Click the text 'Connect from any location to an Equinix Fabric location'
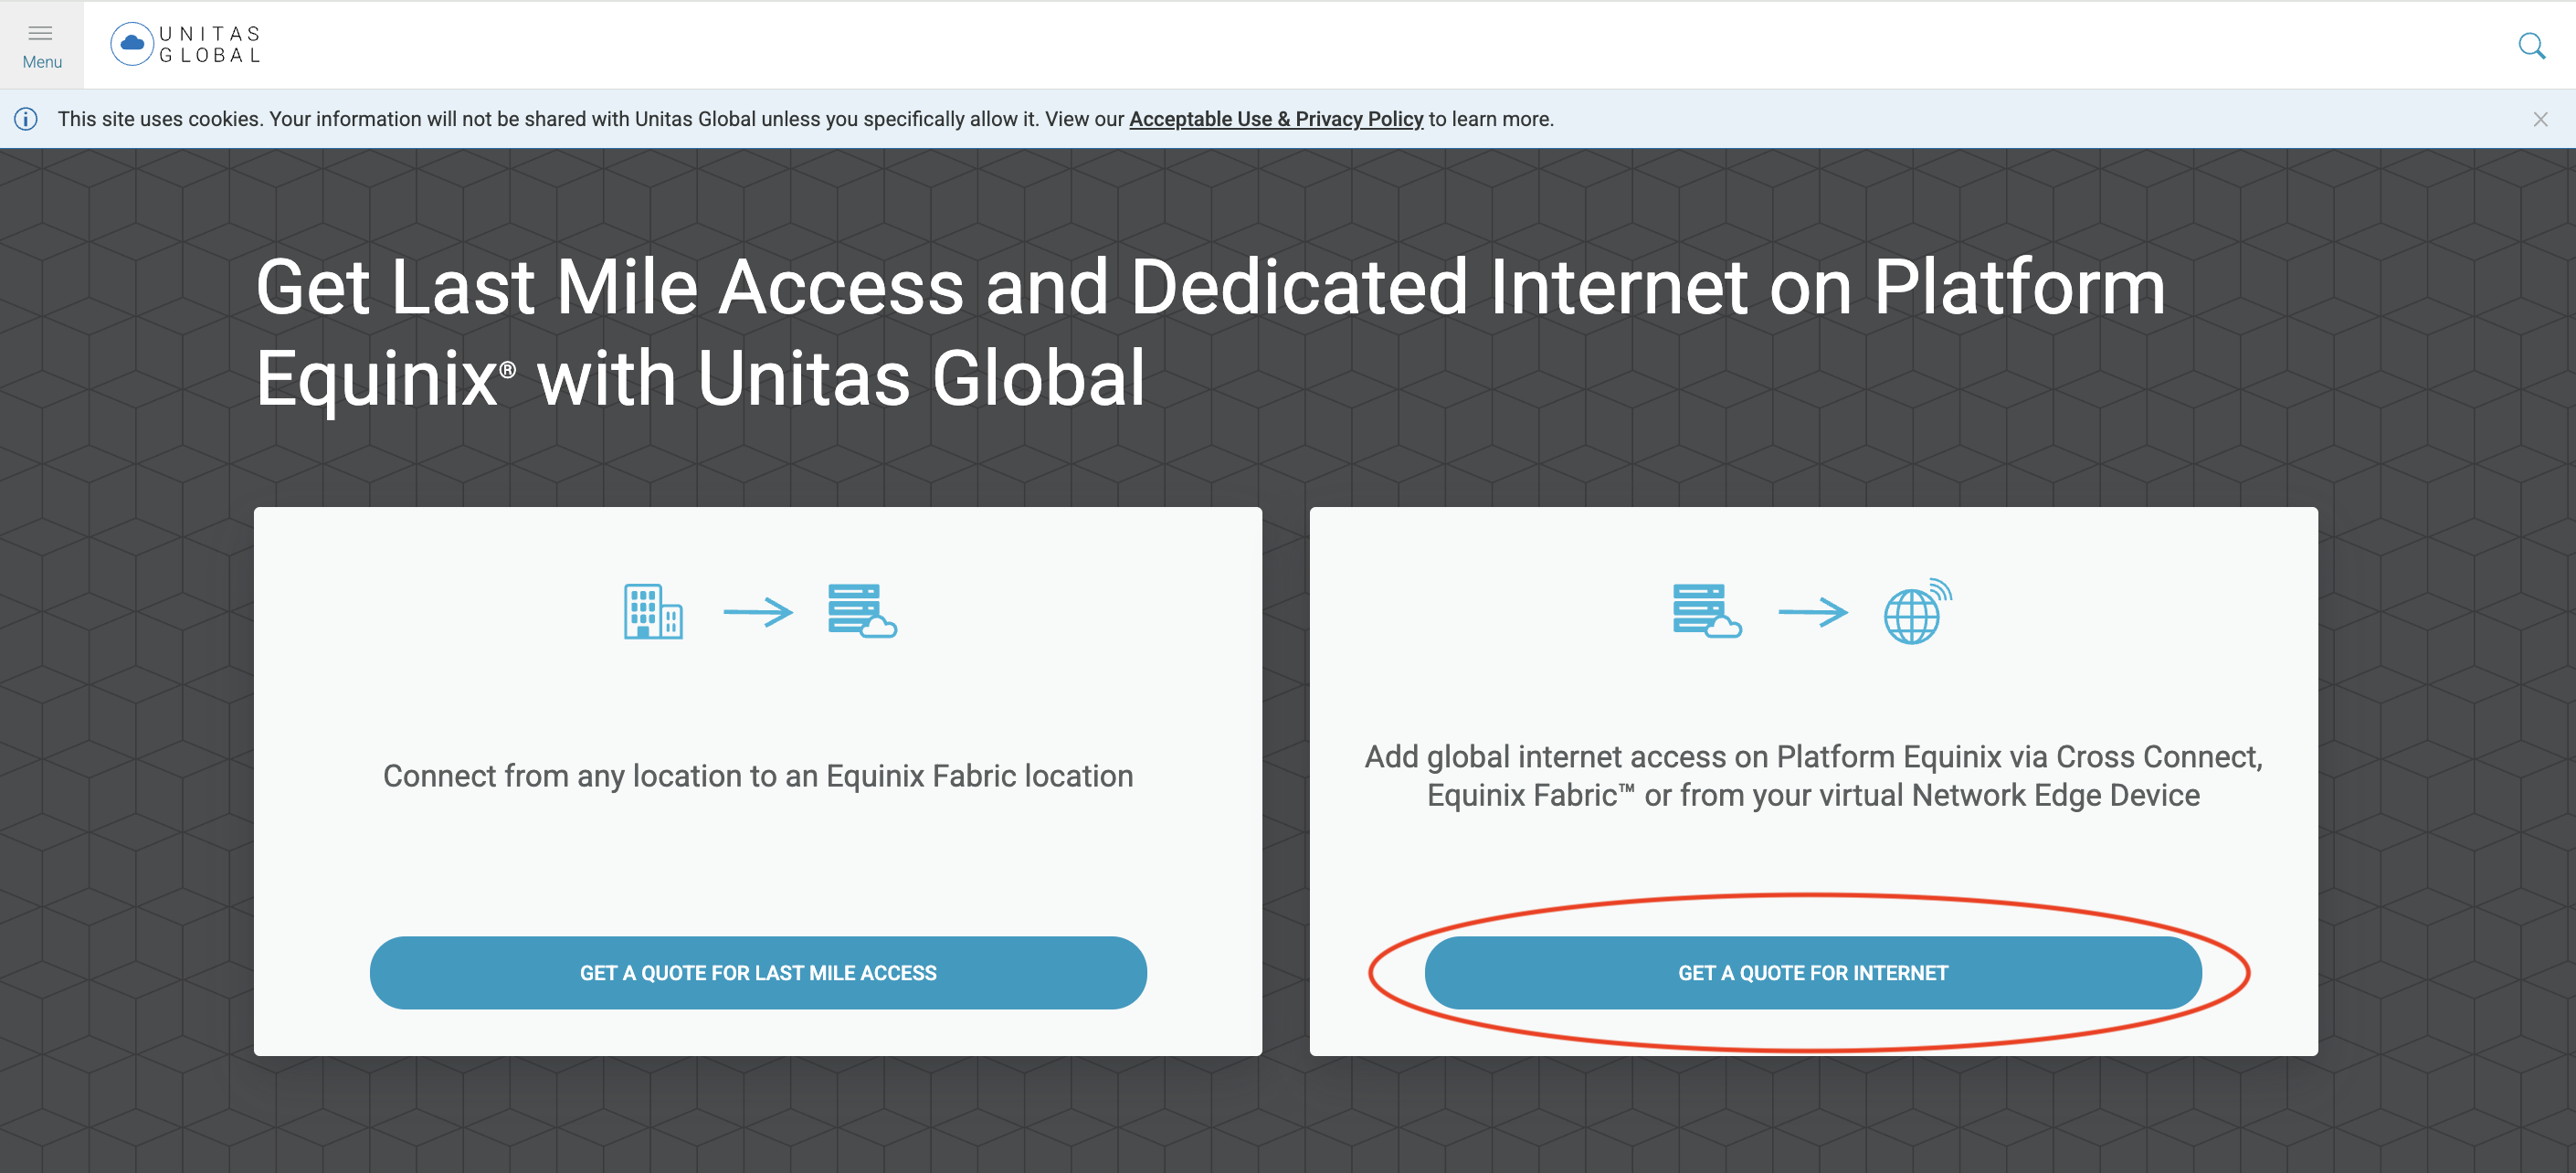Screen dimensions: 2576x1173 click(x=758, y=776)
